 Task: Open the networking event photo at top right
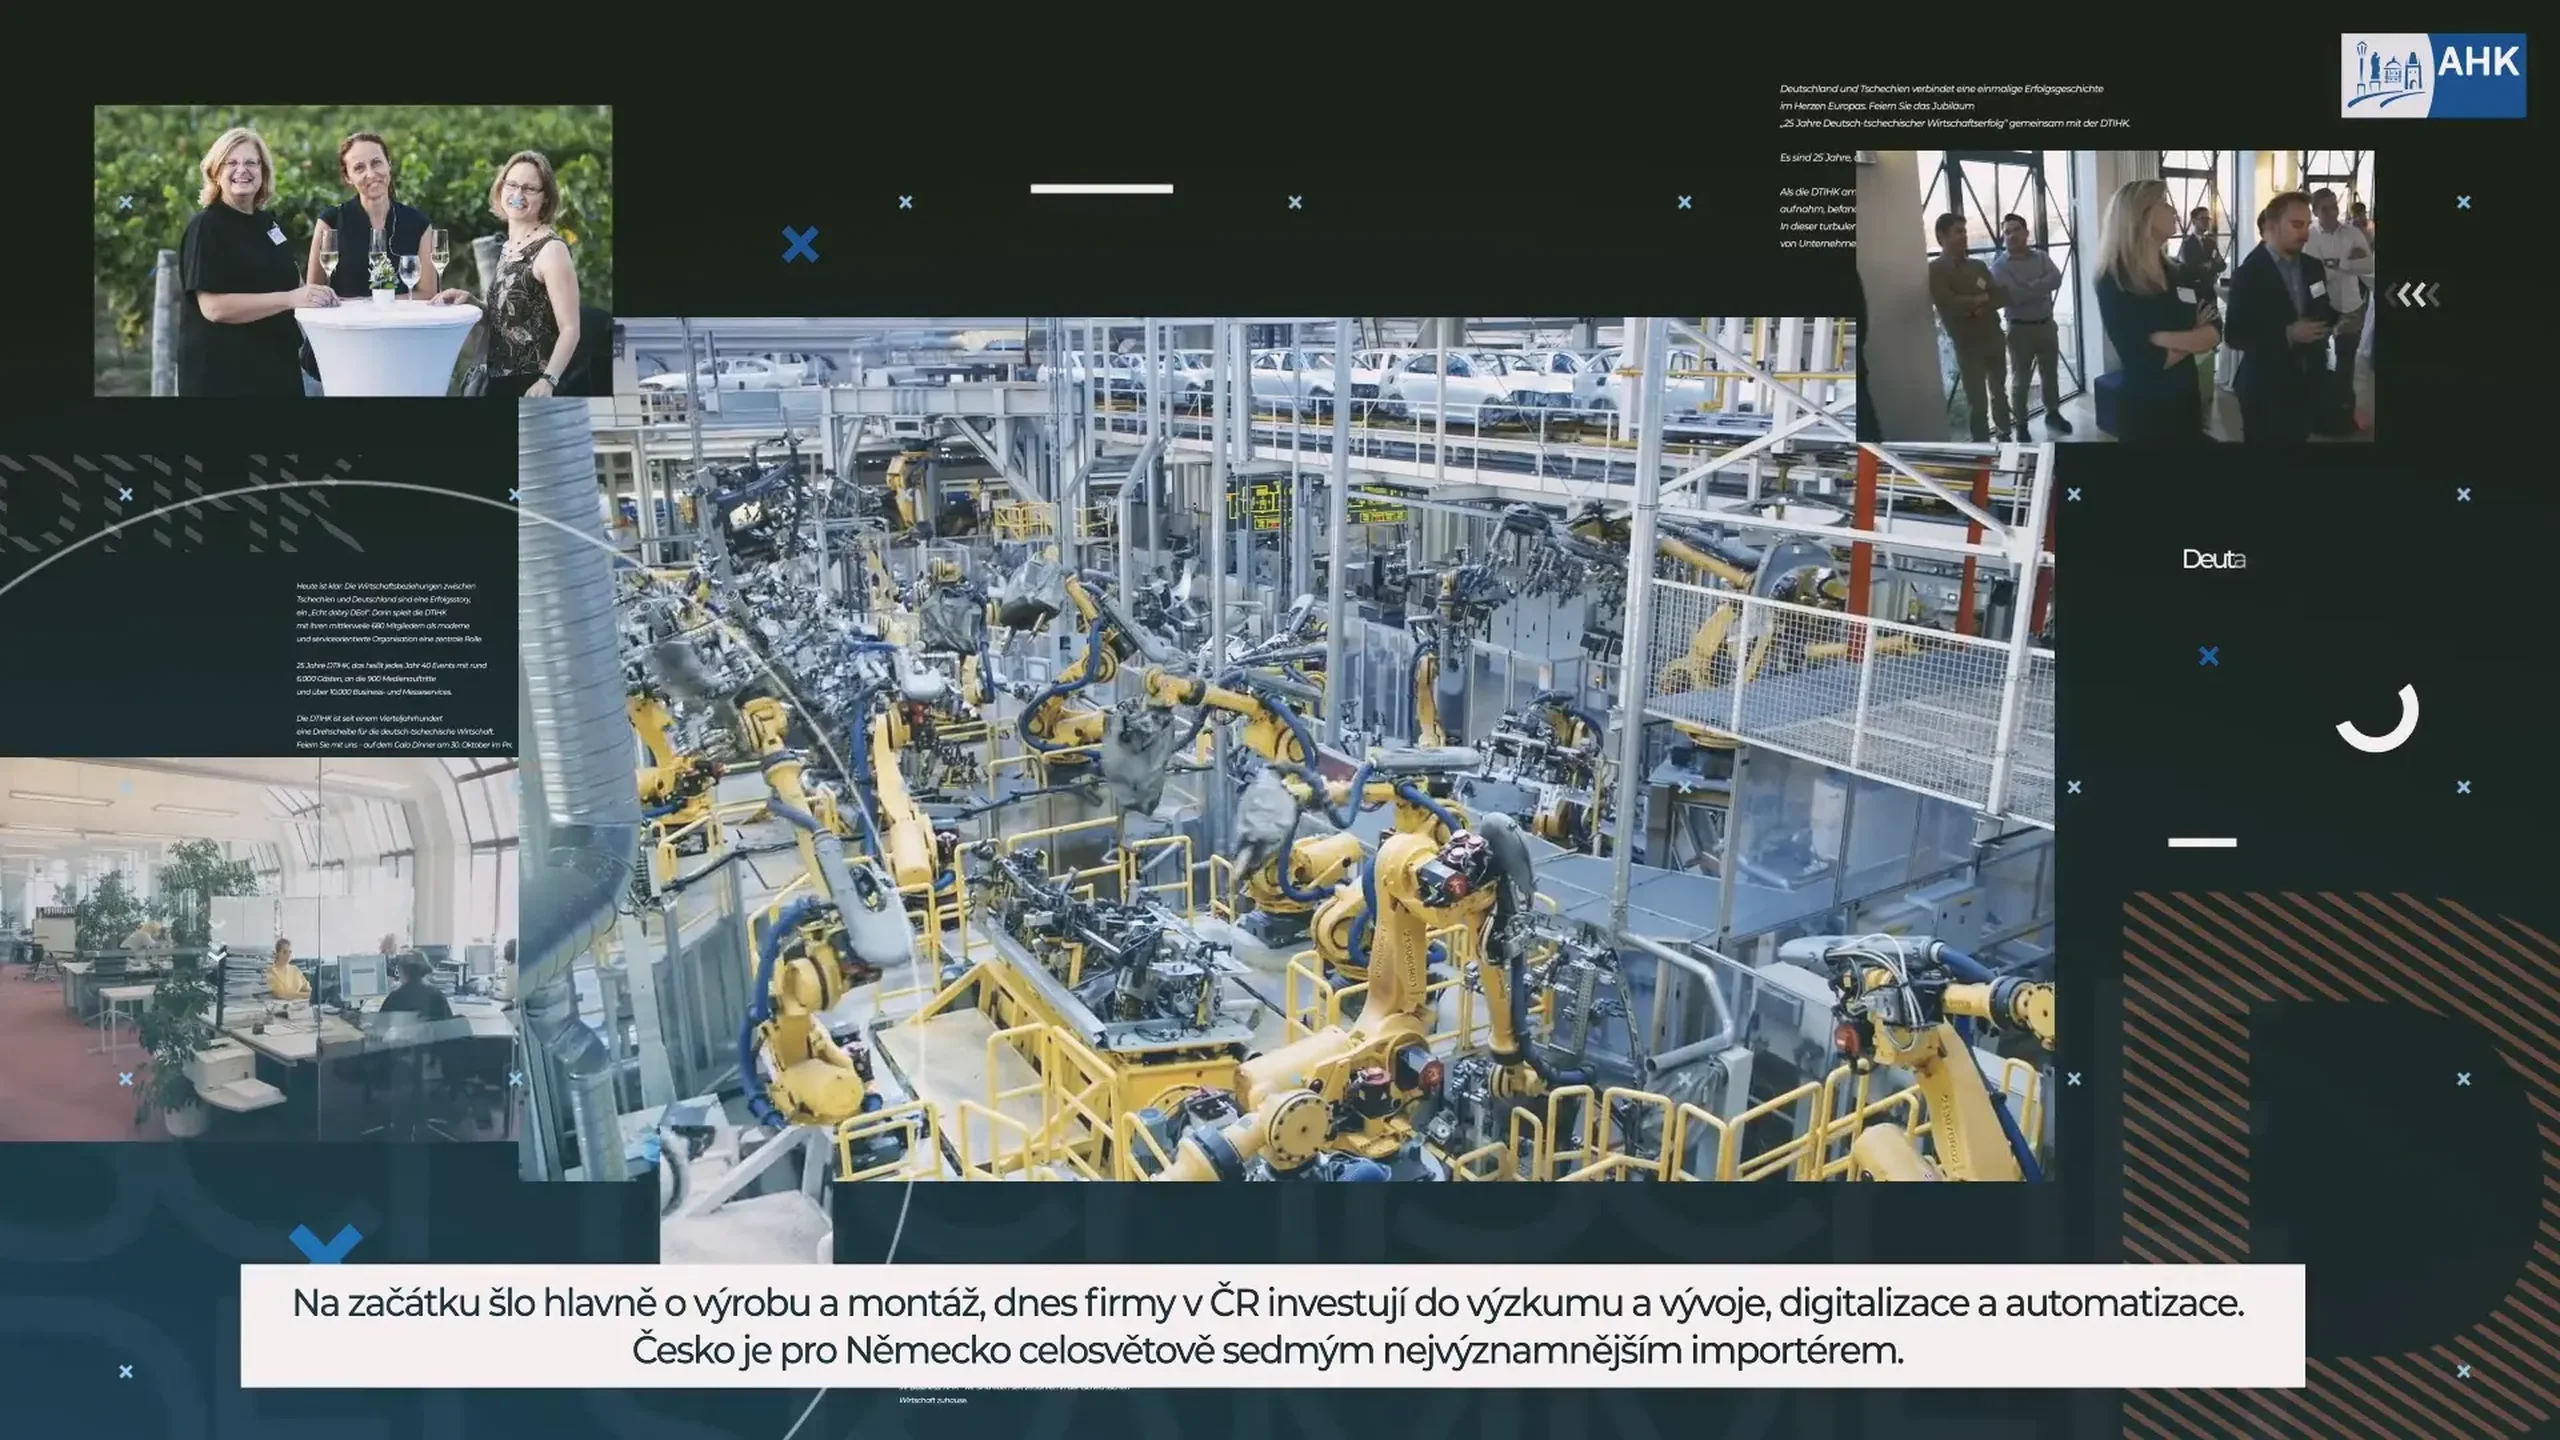(x=2114, y=295)
